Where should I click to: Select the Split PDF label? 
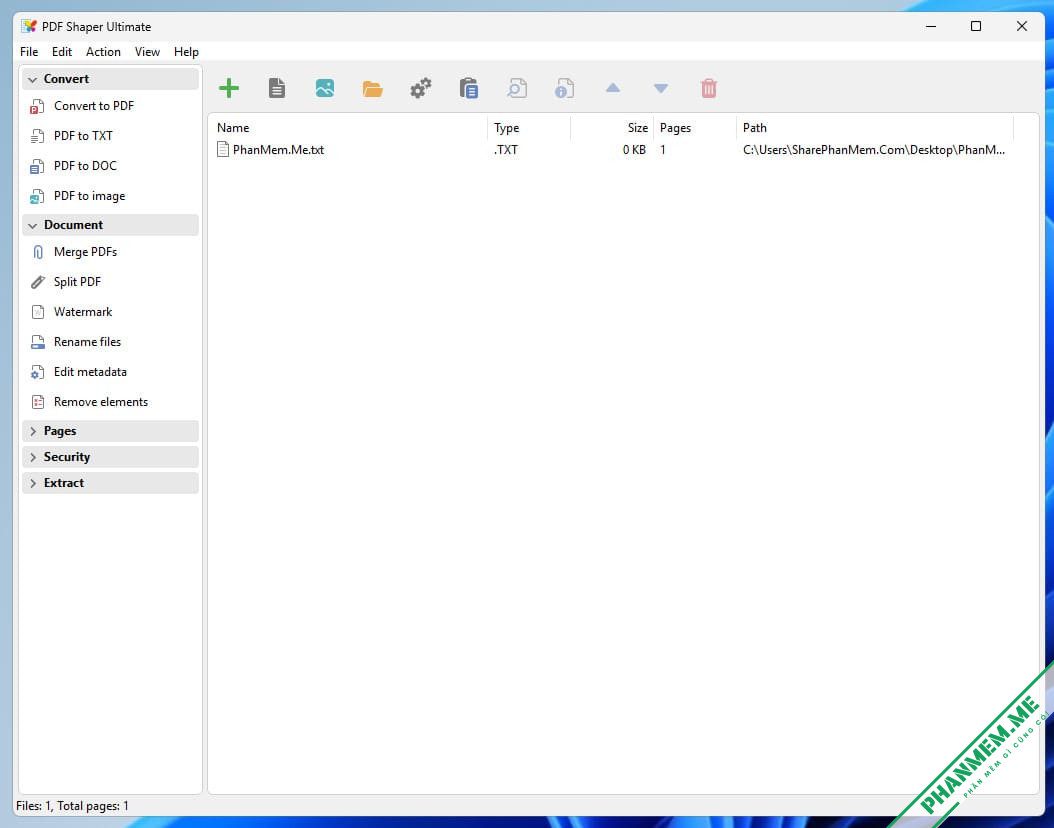click(77, 282)
